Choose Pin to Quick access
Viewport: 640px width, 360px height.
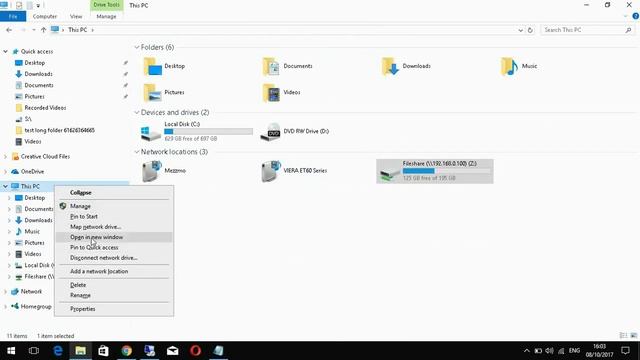[114, 248]
